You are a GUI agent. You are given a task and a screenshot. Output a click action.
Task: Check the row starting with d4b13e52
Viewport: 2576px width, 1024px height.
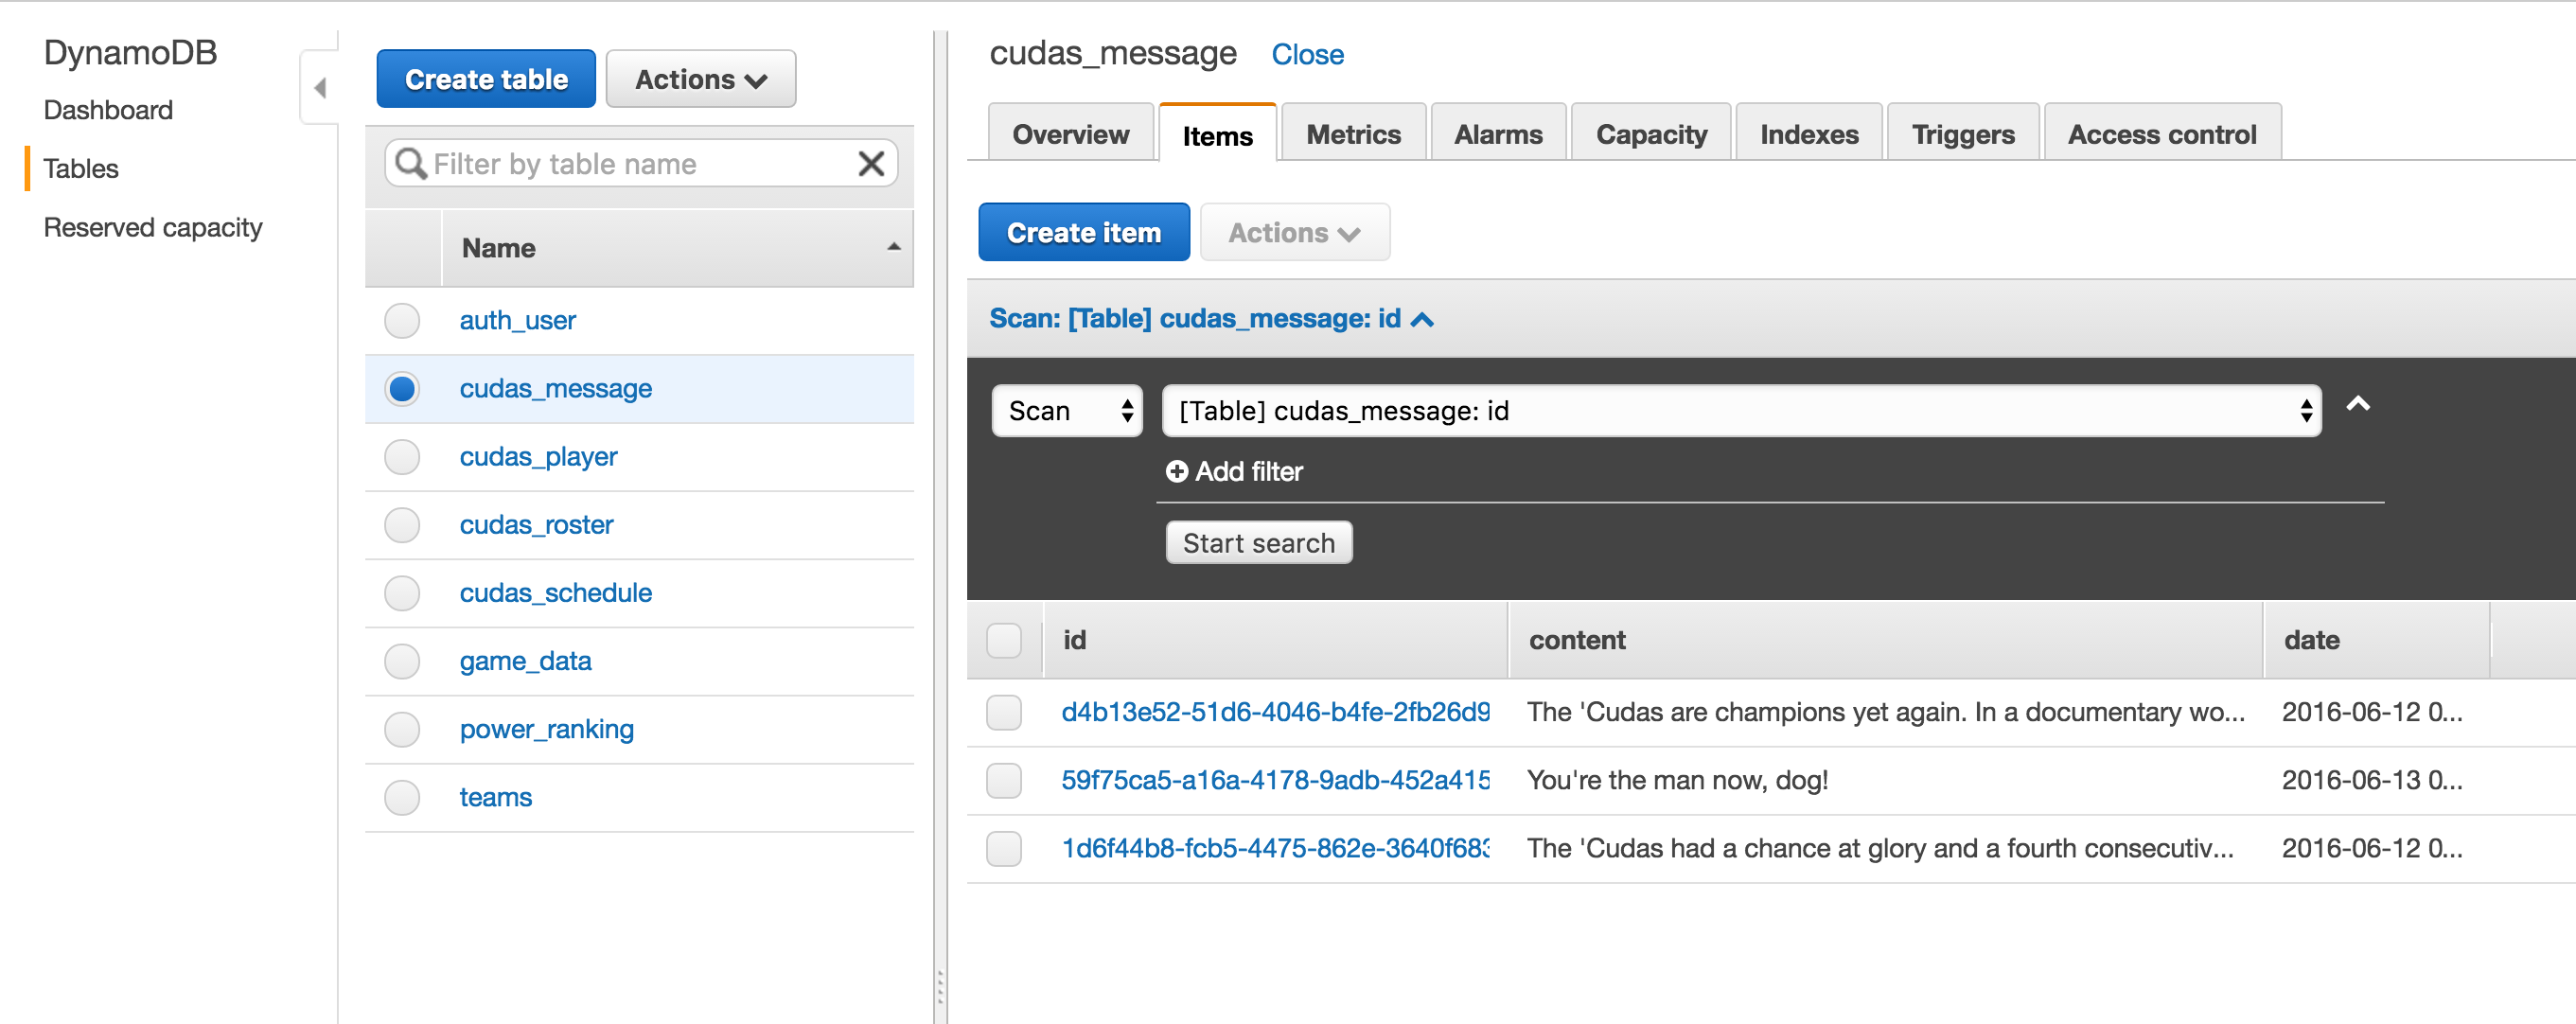(1004, 712)
